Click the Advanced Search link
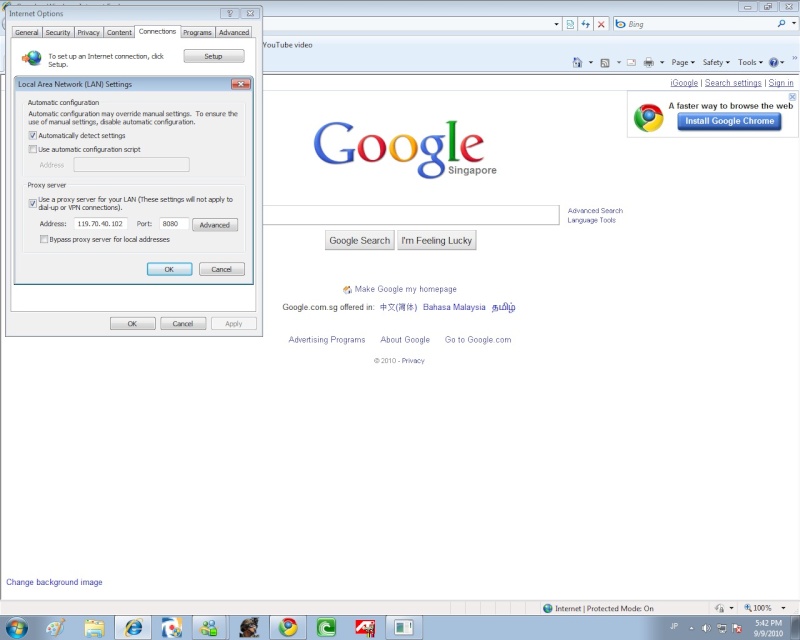The image size is (800, 640). coord(595,210)
